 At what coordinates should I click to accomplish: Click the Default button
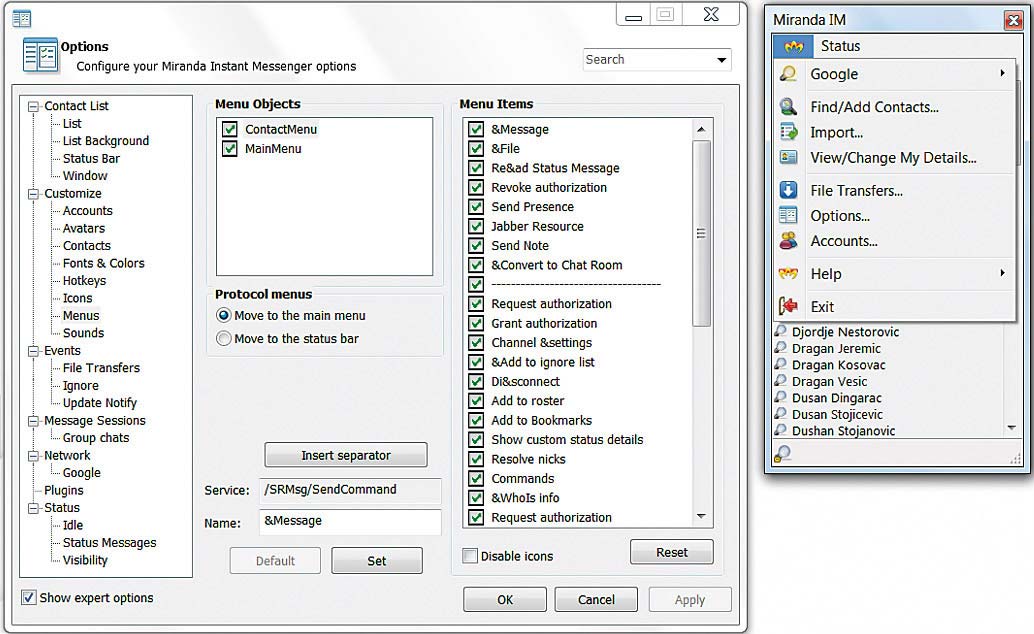point(275,561)
